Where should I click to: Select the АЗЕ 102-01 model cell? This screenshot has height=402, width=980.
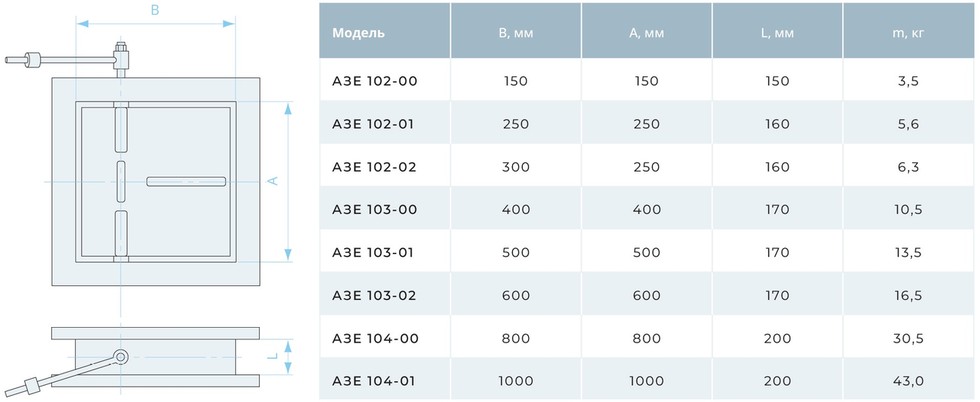coord(373,124)
